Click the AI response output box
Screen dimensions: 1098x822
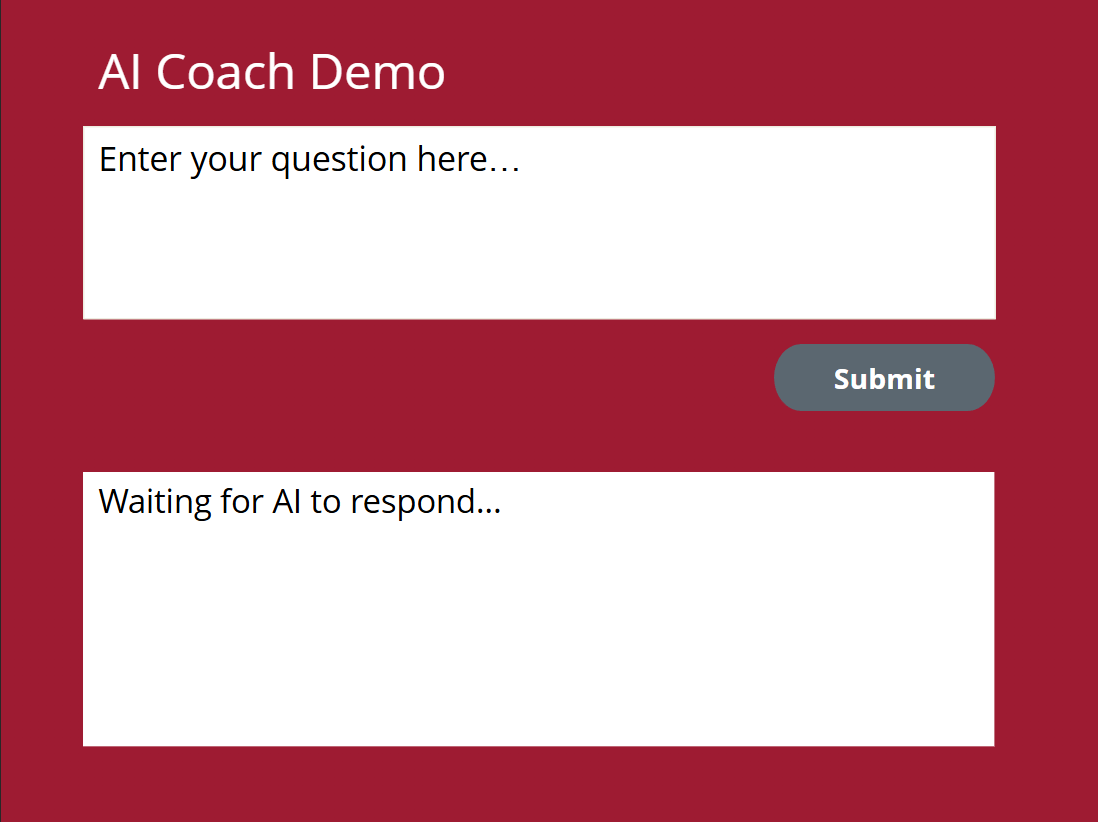(x=539, y=609)
